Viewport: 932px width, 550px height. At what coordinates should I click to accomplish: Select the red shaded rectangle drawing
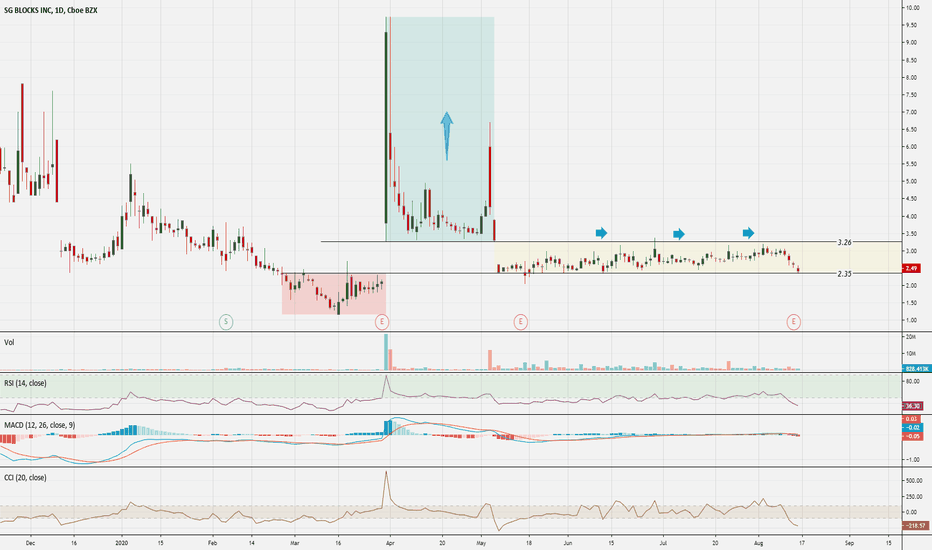pos(333,294)
